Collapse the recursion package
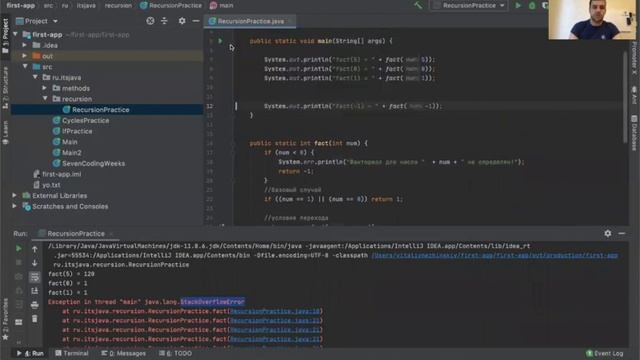The height and width of the screenshot is (360, 640). pyautogui.click(x=45, y=99)
